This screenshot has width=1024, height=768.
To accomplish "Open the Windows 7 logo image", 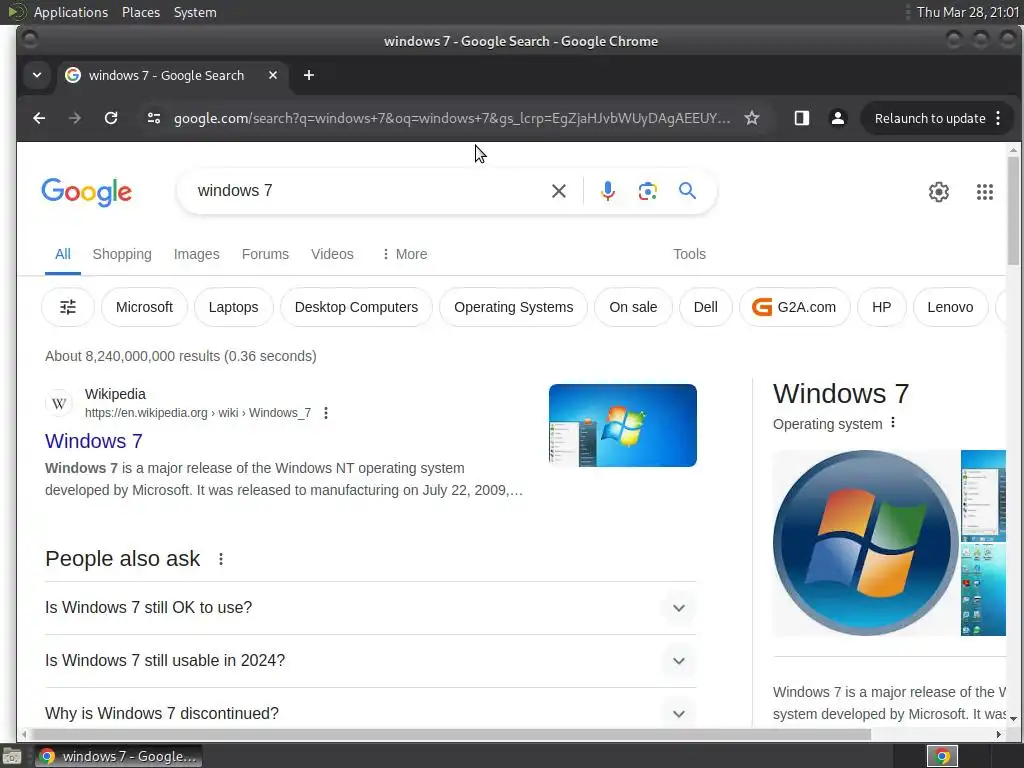I will 865,543.
